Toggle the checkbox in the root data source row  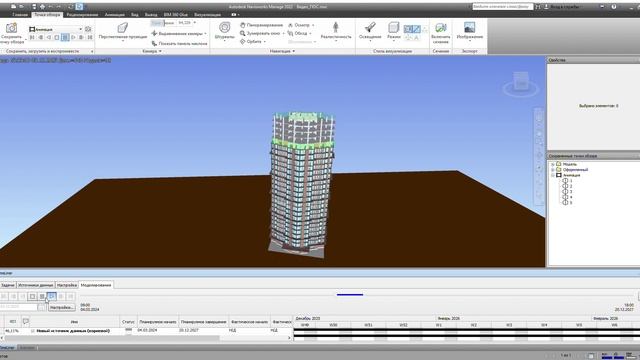pyautogui.click(x=33, y=331)
